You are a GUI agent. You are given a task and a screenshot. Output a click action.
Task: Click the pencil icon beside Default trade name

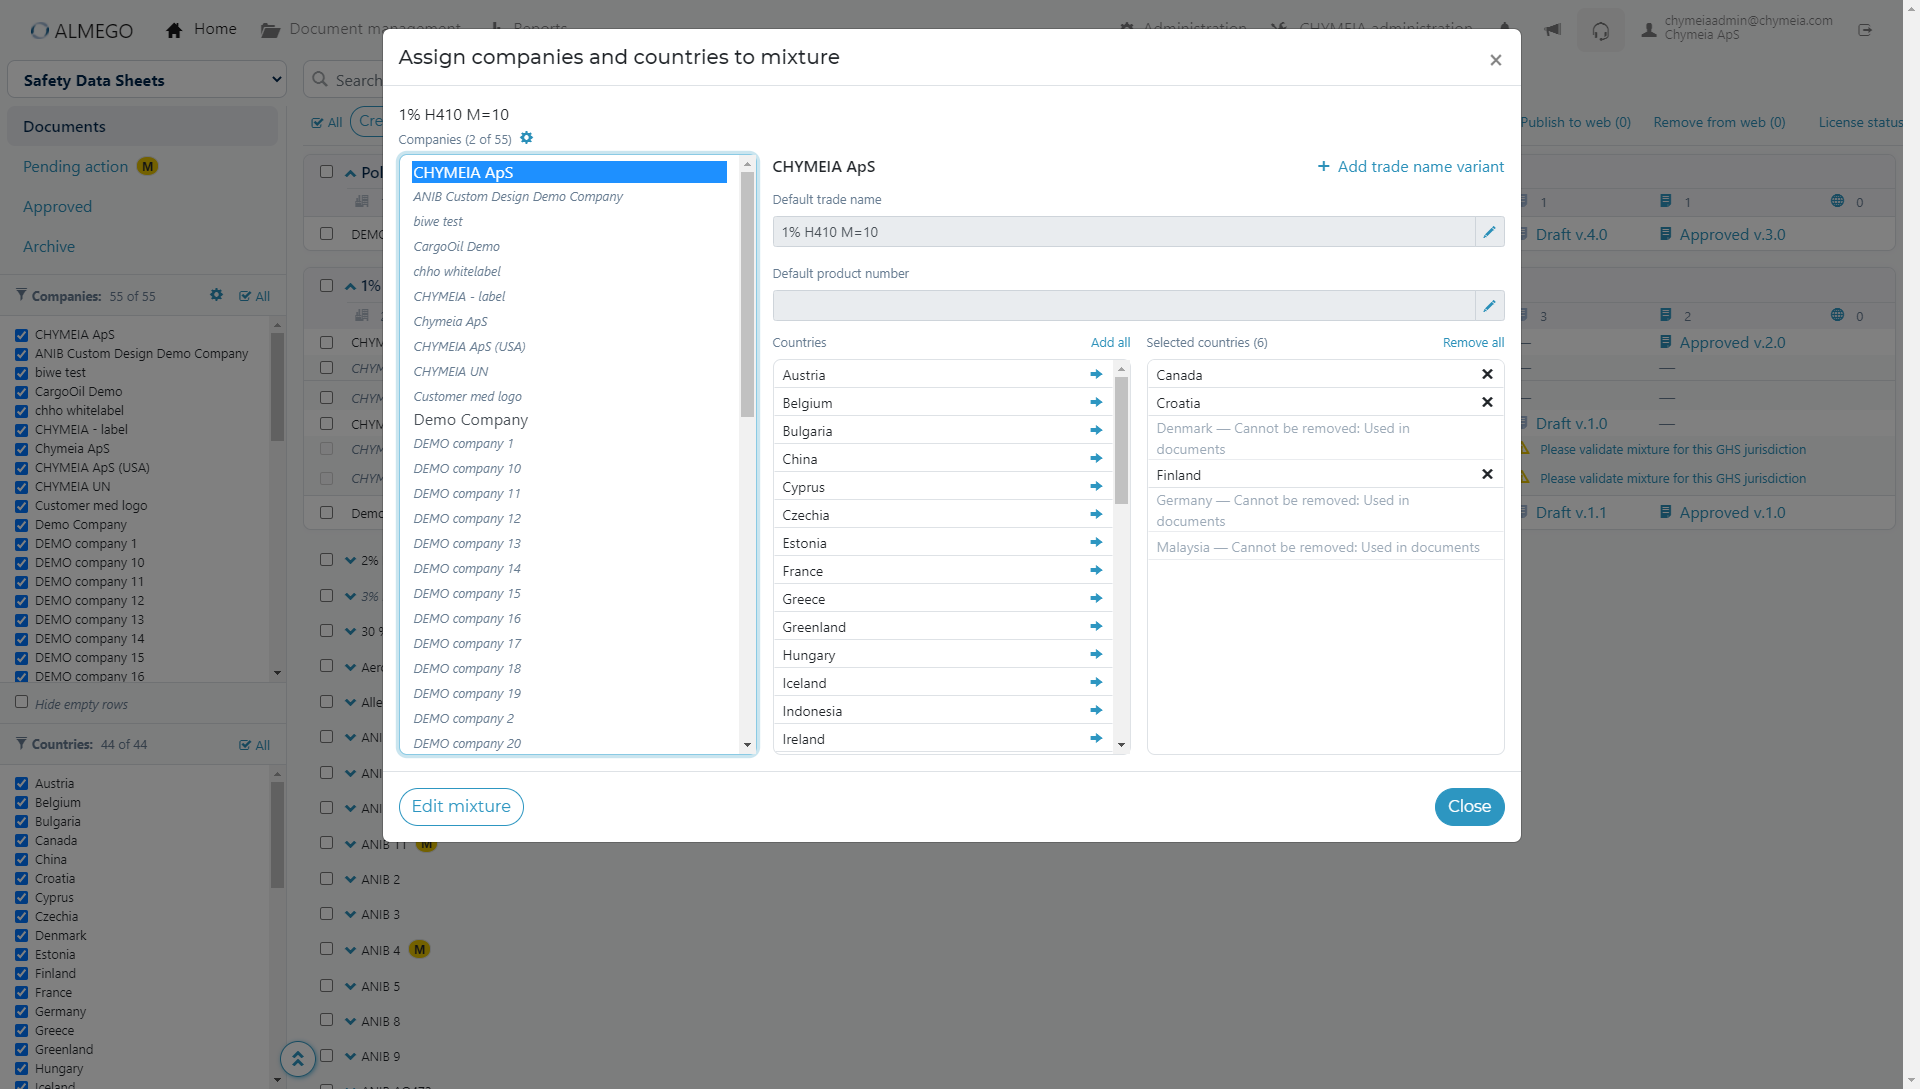1489,232
